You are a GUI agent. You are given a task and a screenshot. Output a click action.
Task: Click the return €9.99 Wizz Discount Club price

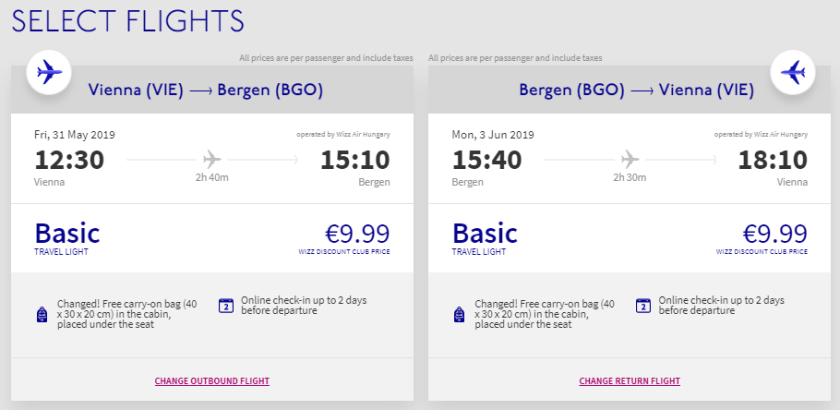(x=774, y=234)
